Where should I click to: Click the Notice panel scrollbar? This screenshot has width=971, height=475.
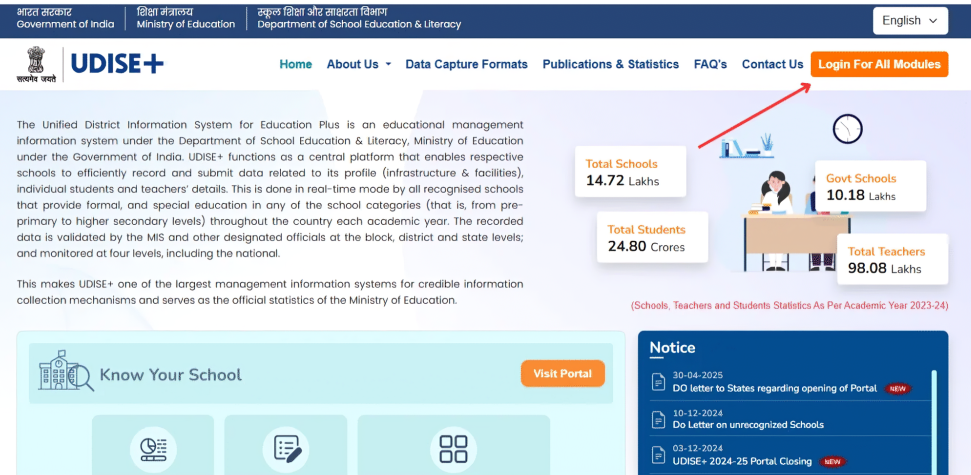tap(934, 420)
